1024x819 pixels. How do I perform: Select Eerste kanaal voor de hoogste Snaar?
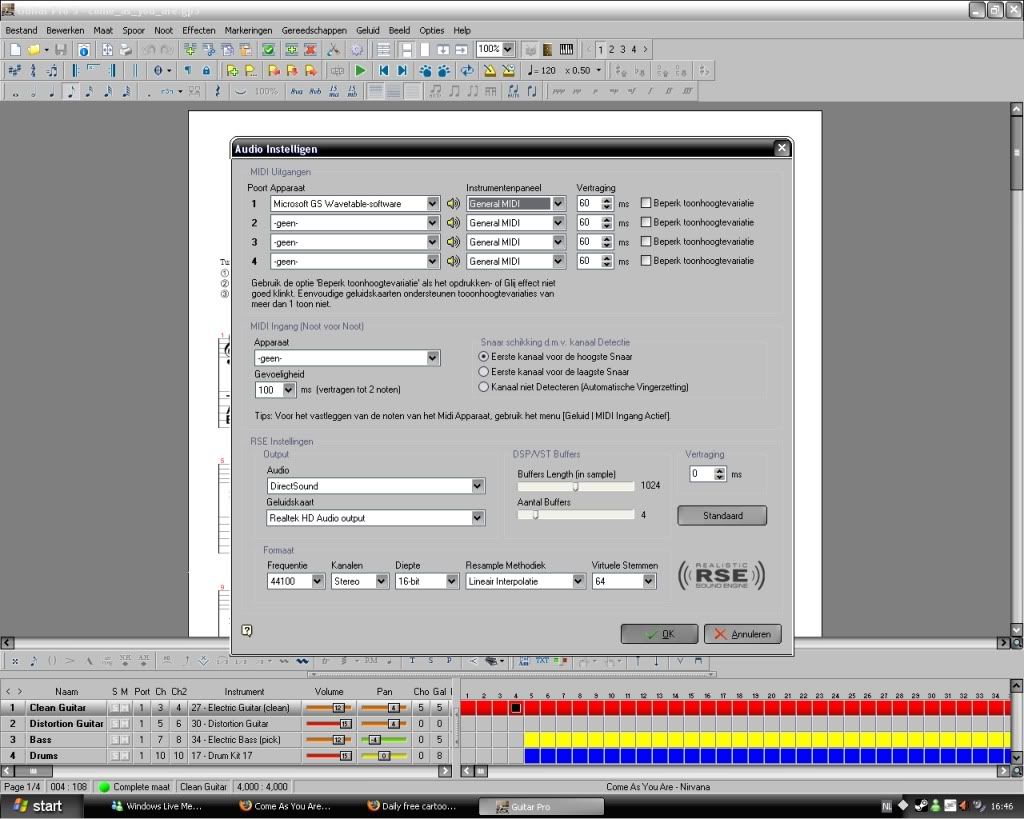pos(483,357)
